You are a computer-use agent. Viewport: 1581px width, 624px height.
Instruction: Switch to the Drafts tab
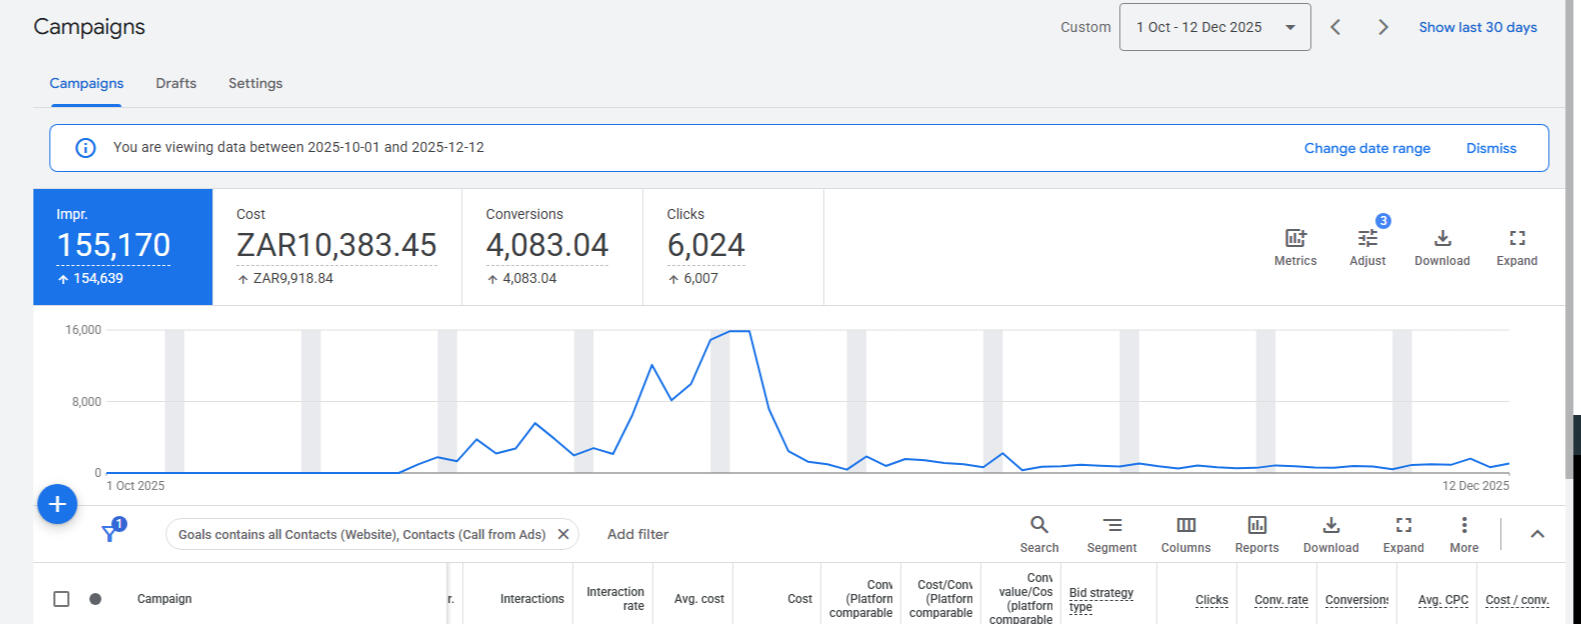pos(176,83)
